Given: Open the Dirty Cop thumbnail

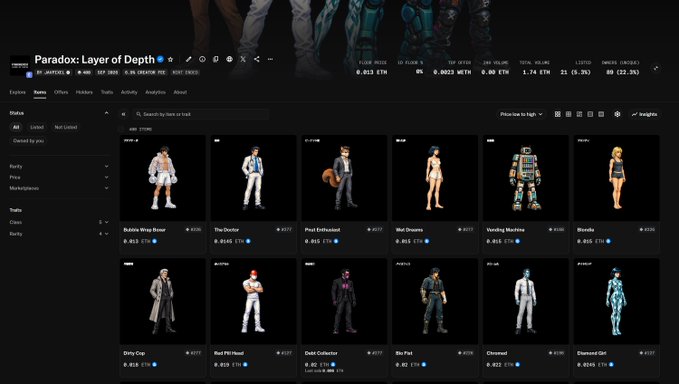Looking at the screenshot, I should 163,301.
